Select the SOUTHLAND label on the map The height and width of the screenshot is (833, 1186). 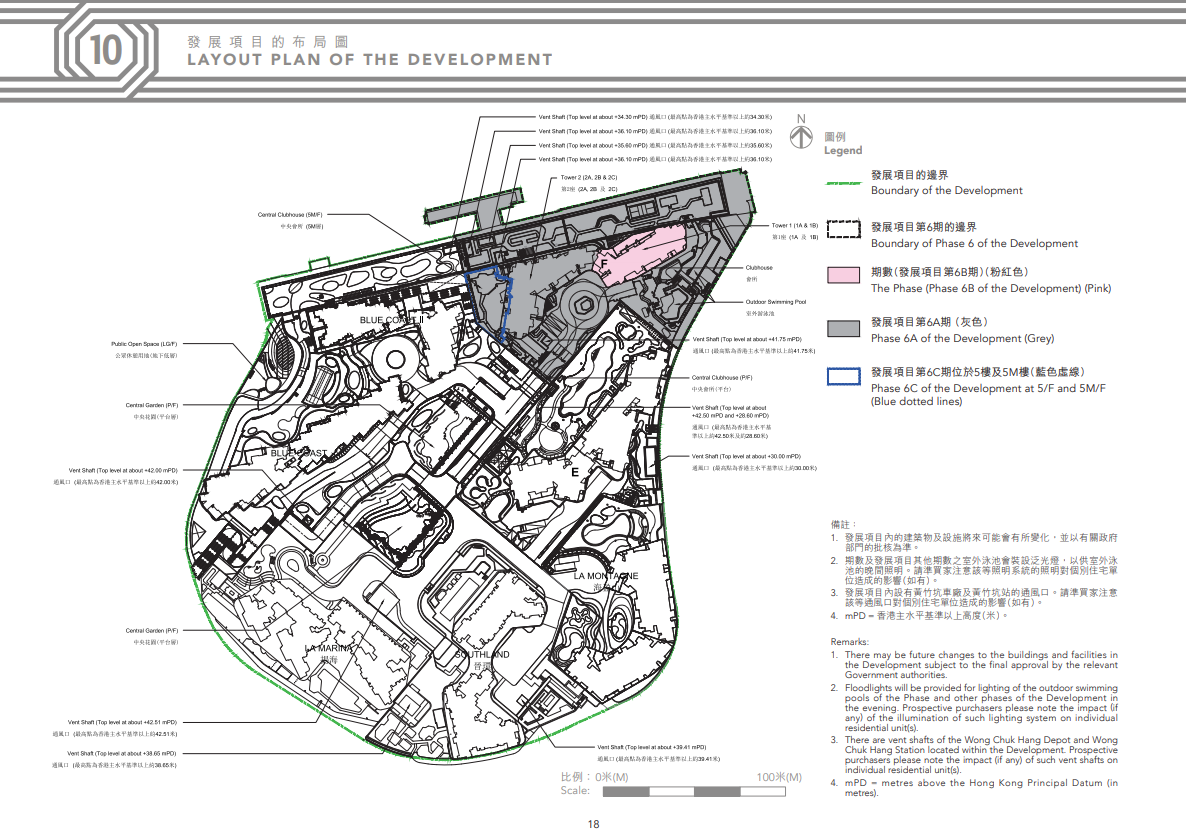483,655
